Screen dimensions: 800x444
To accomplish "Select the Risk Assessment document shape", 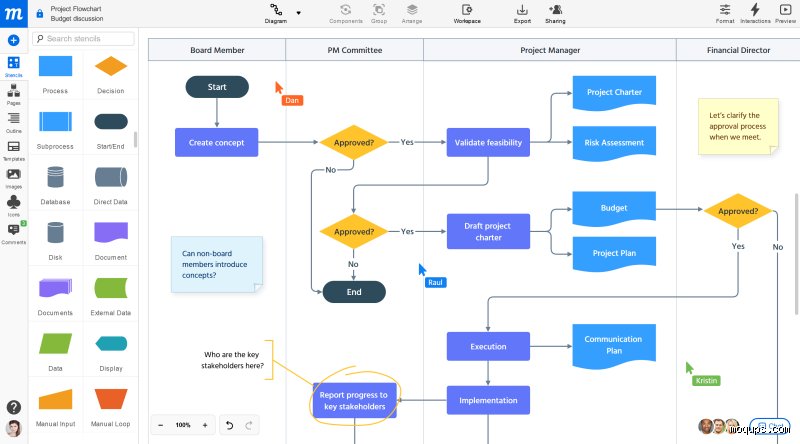I will 614,143.
